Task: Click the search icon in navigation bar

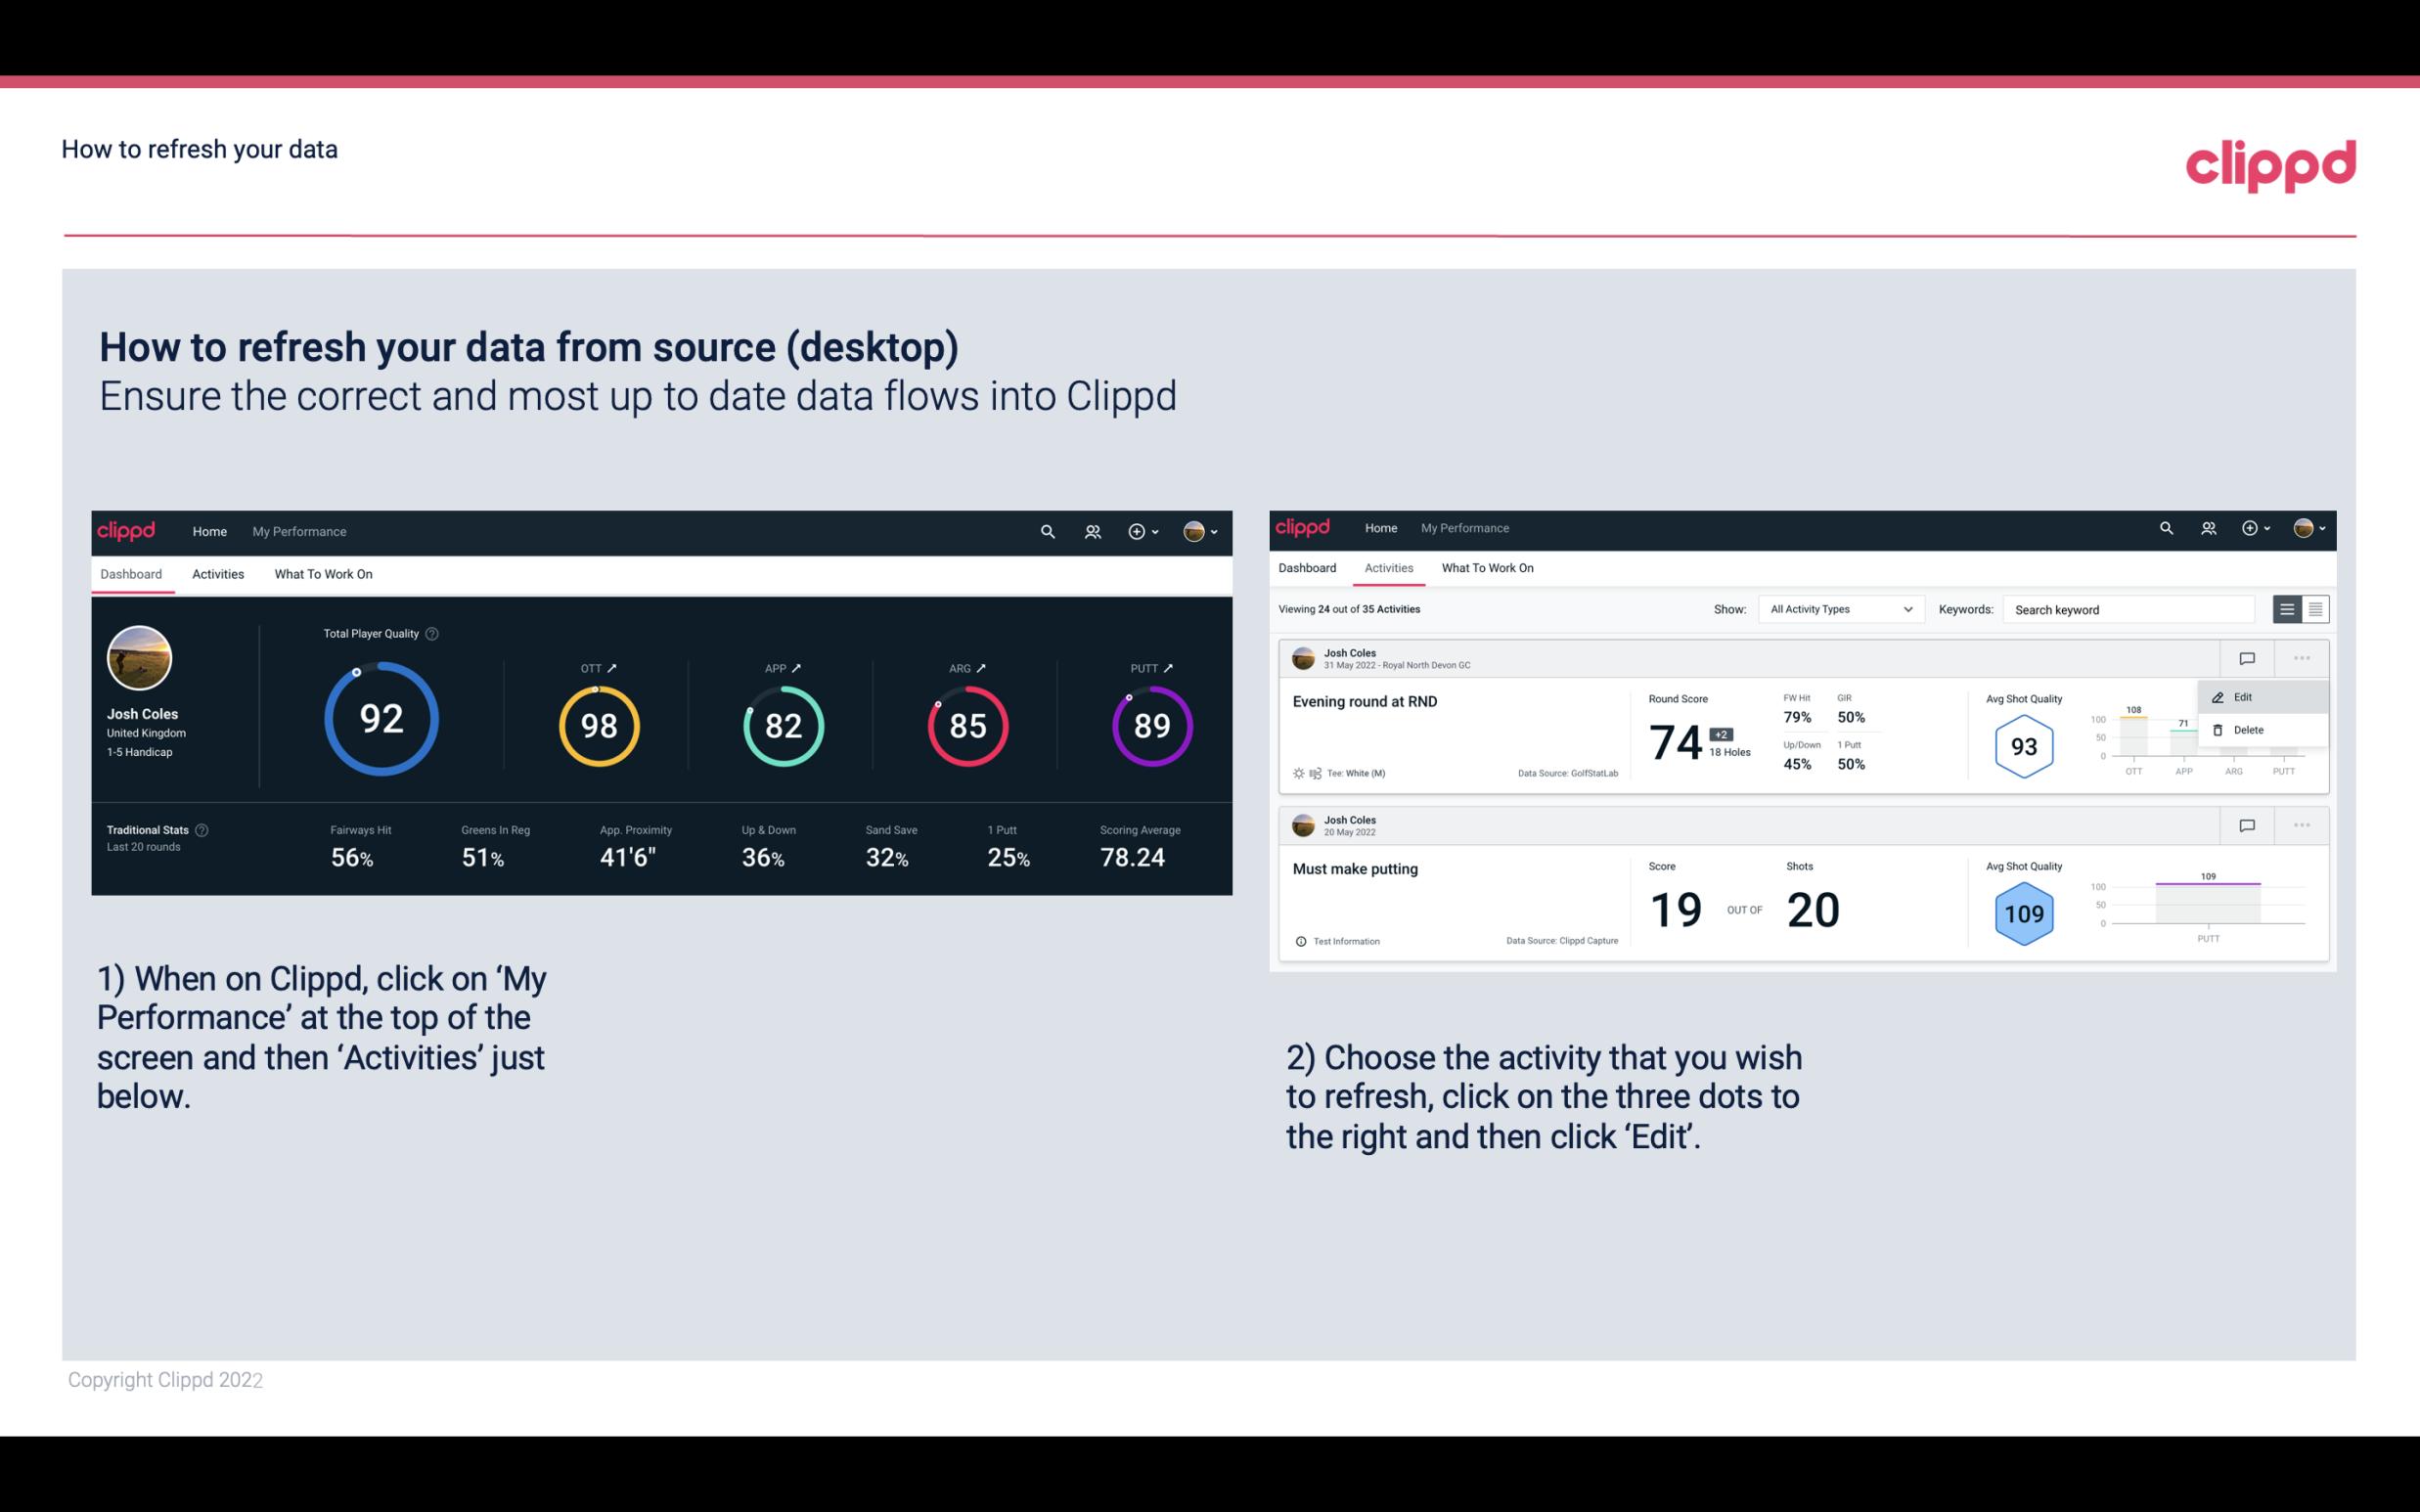Action: pyautogui.click(x=1046, y=529)
